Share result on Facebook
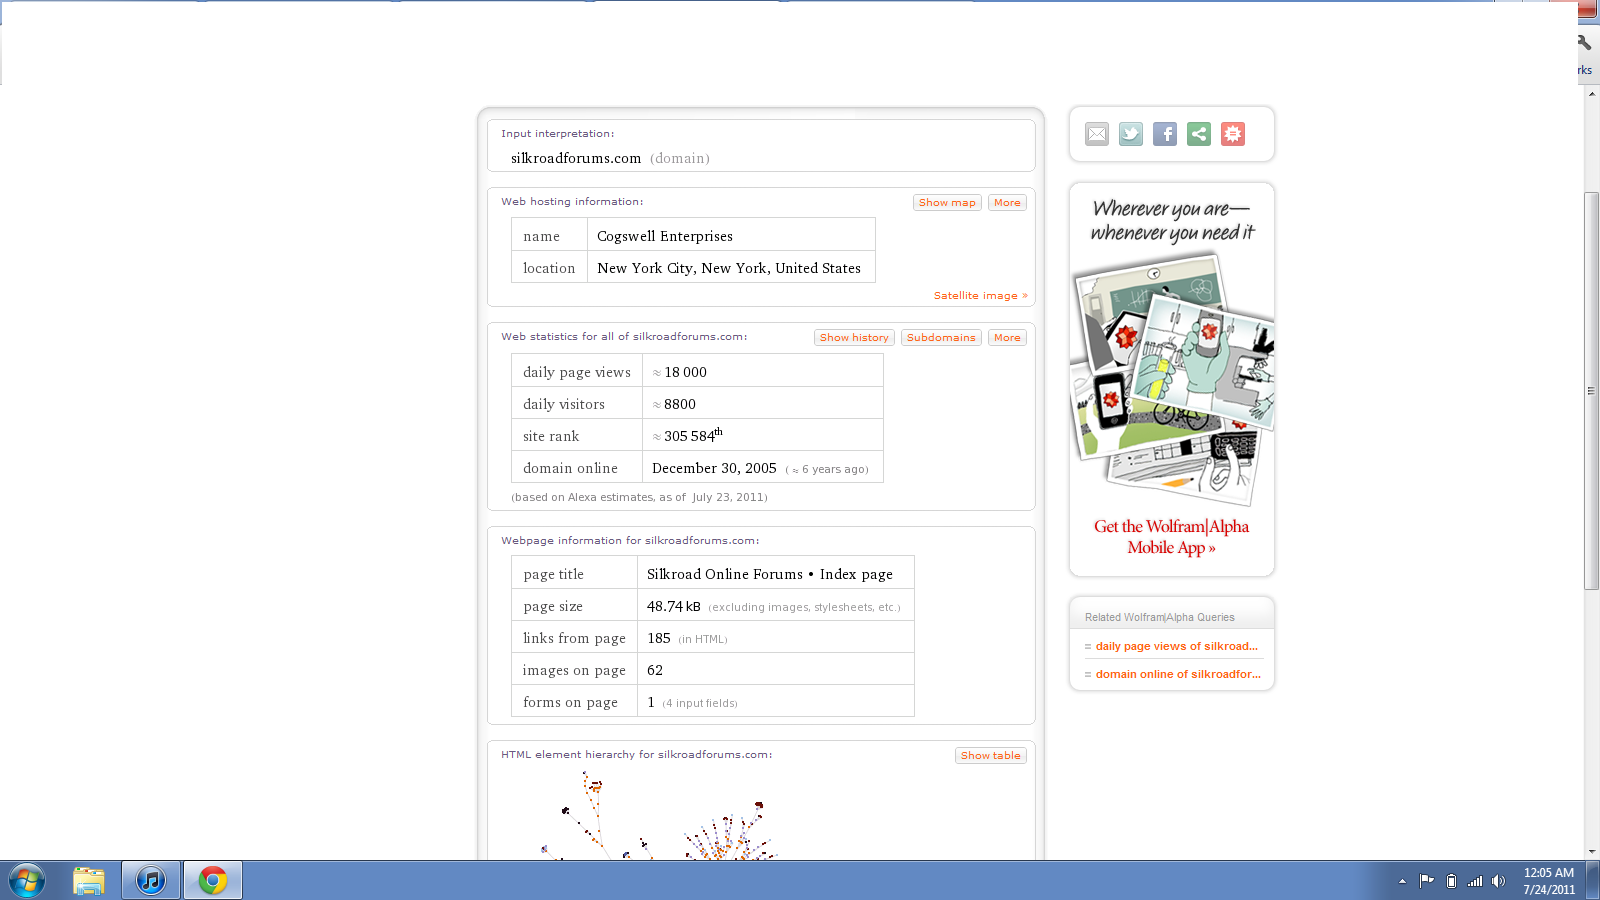 tap(1165, 134)
